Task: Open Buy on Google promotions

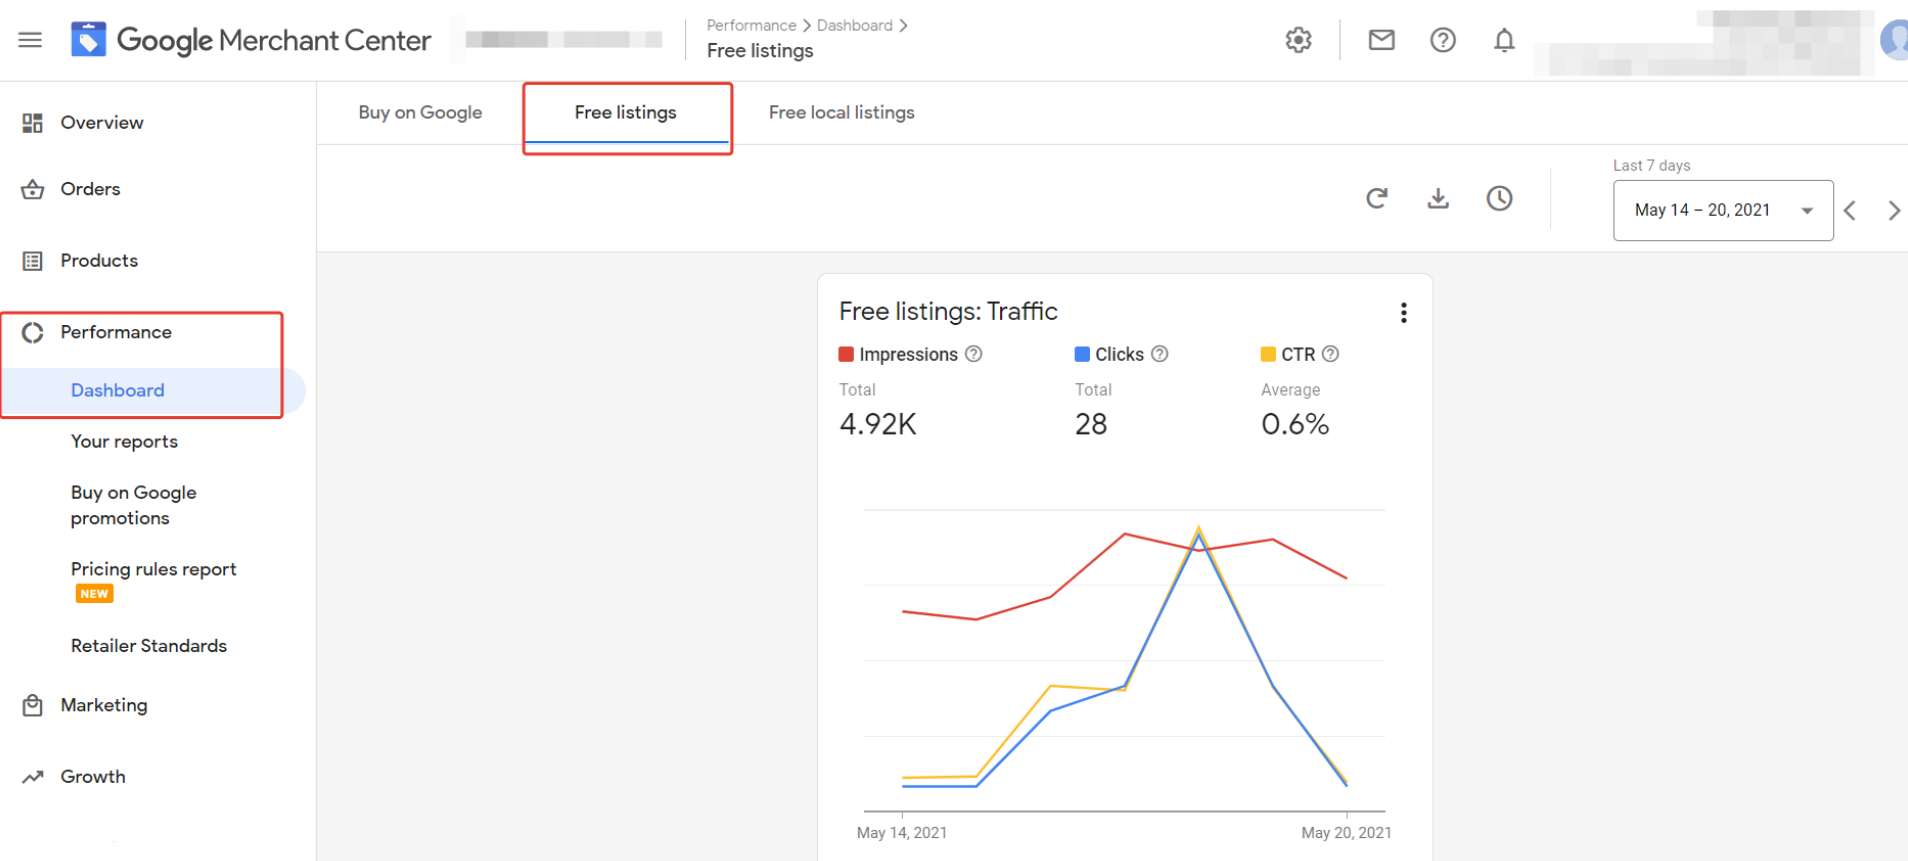Action: click(x=133, y=506)
